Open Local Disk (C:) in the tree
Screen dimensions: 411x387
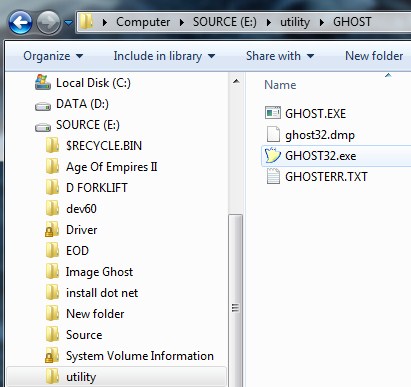93,83
